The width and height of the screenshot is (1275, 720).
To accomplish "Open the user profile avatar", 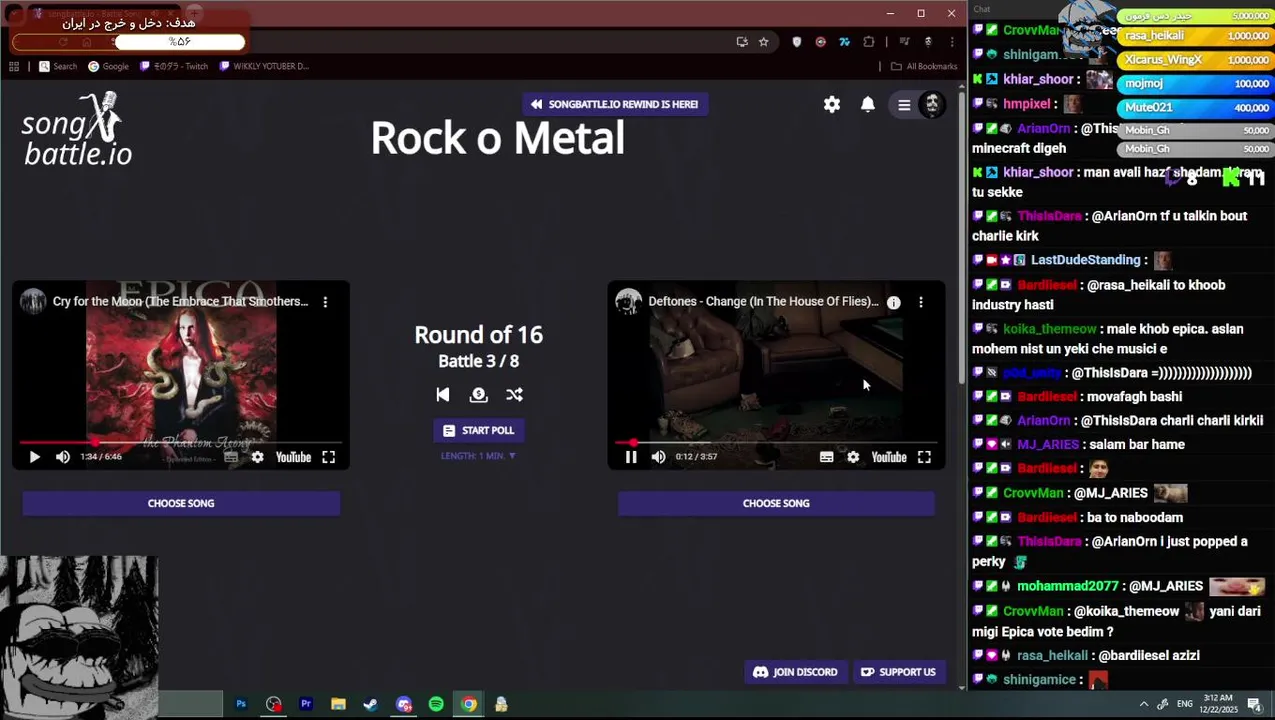I will click(x=932, y=104).
